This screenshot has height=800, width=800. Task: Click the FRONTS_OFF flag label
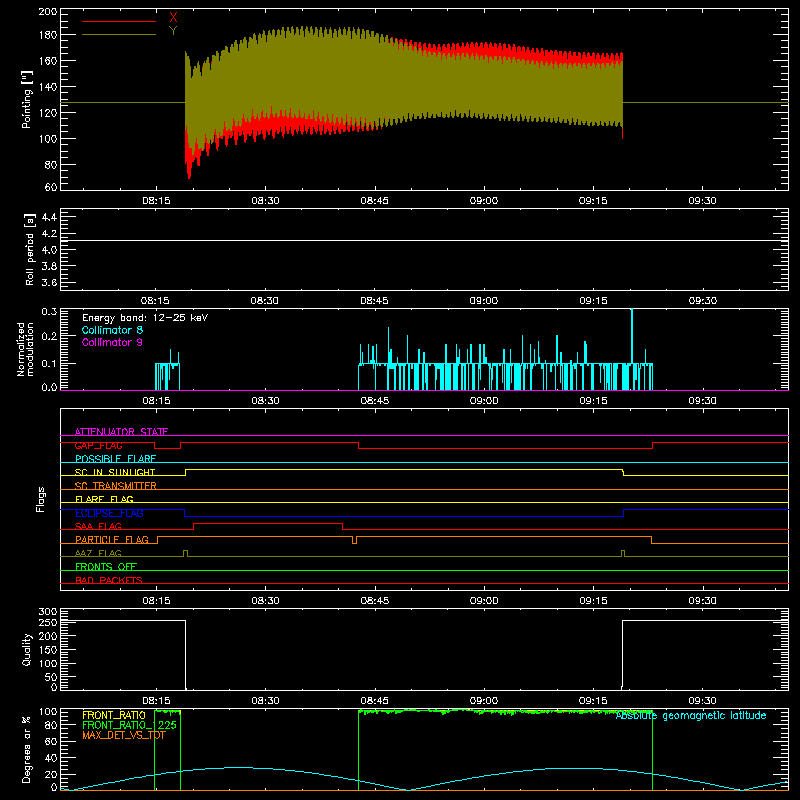click(x=106, y=566)
